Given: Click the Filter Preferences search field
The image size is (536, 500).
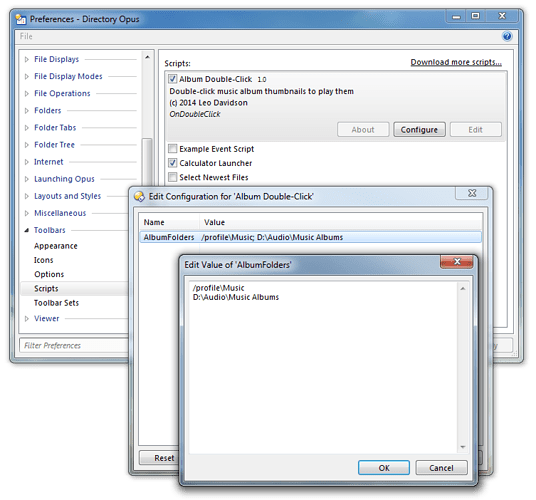Looking at the screenshot, I should (74, 346).
